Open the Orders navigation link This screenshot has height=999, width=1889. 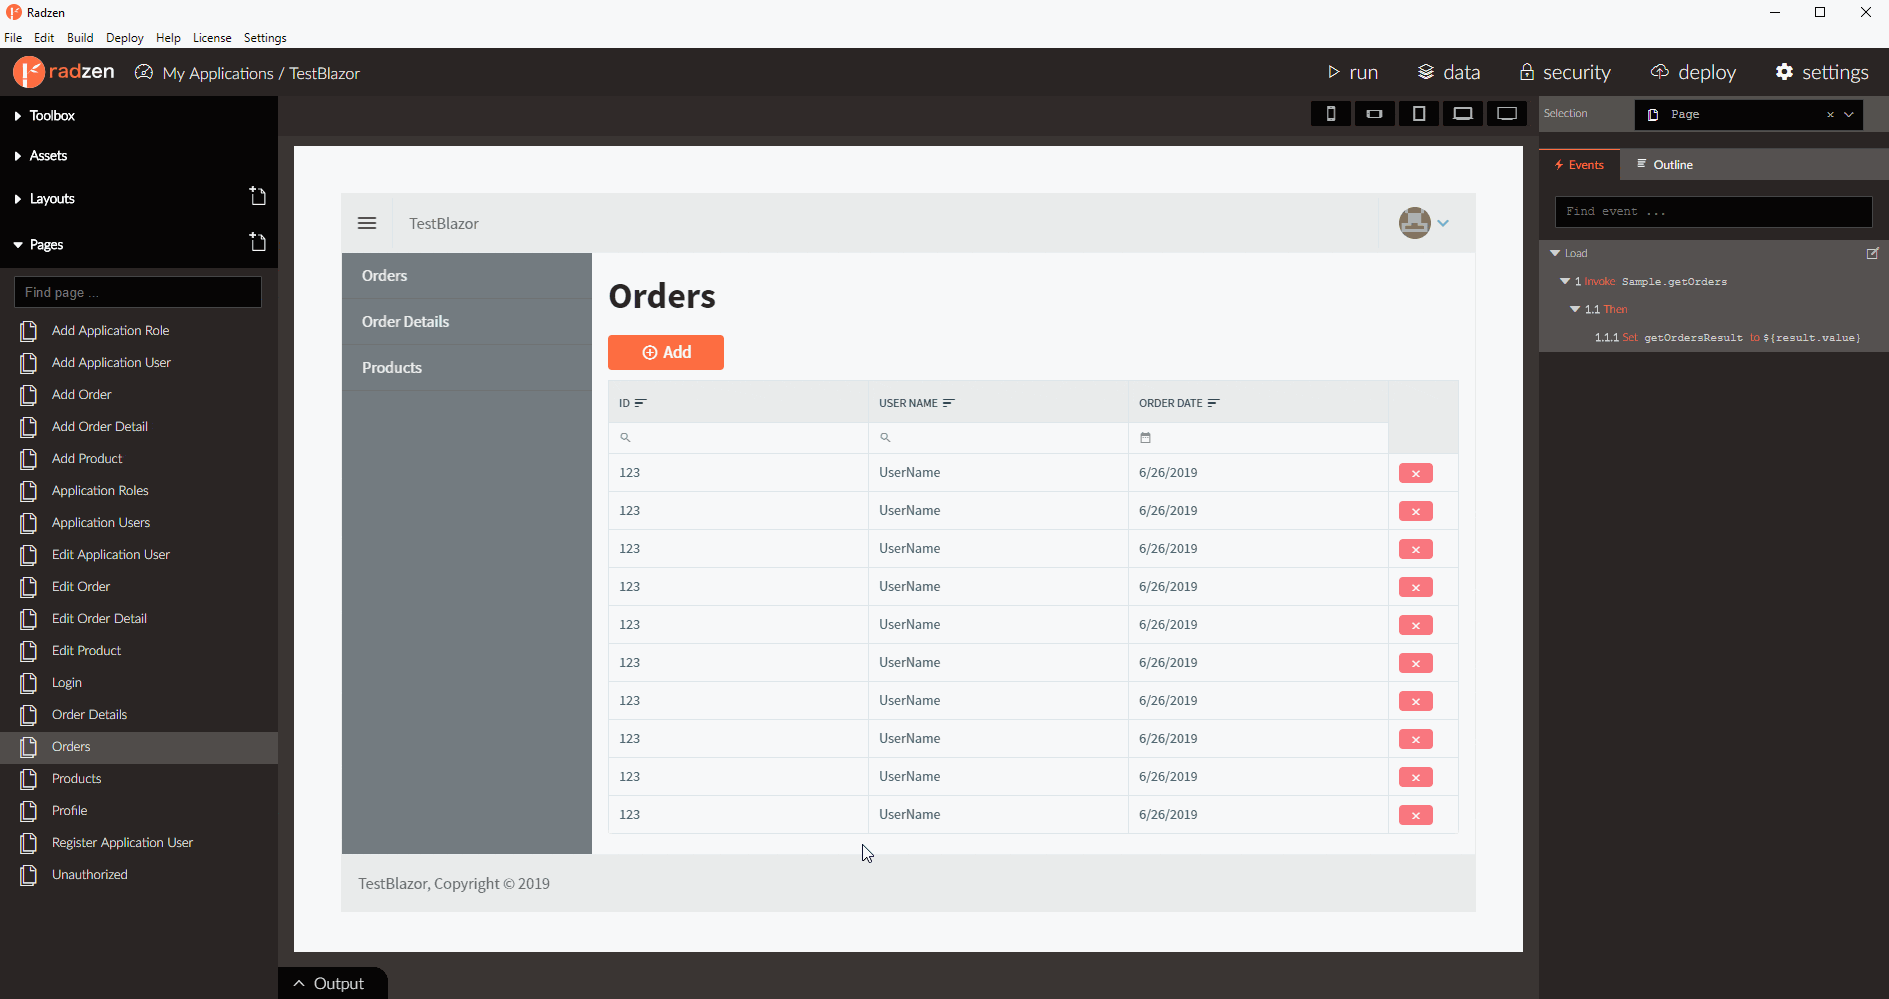[467, 276]
